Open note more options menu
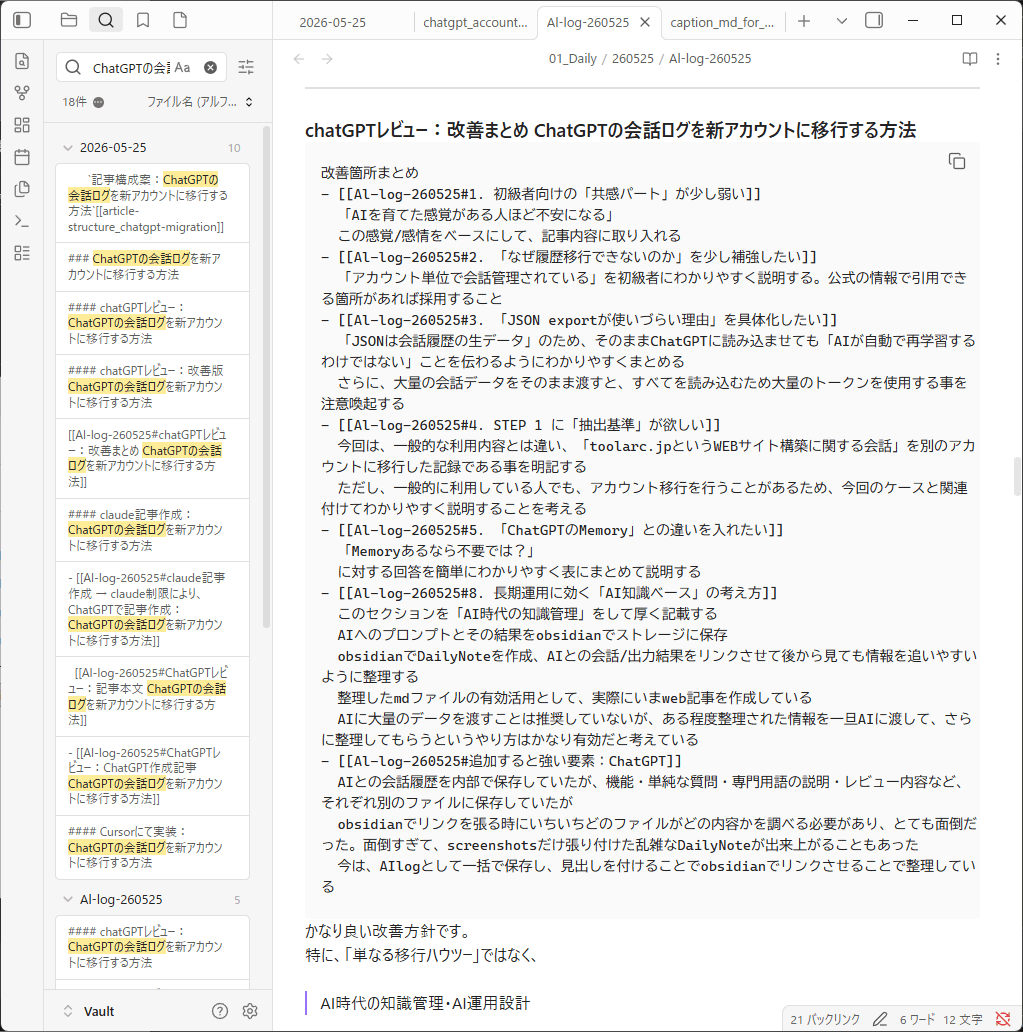This screenshot has height=1032, width=1023. [998, 59]
